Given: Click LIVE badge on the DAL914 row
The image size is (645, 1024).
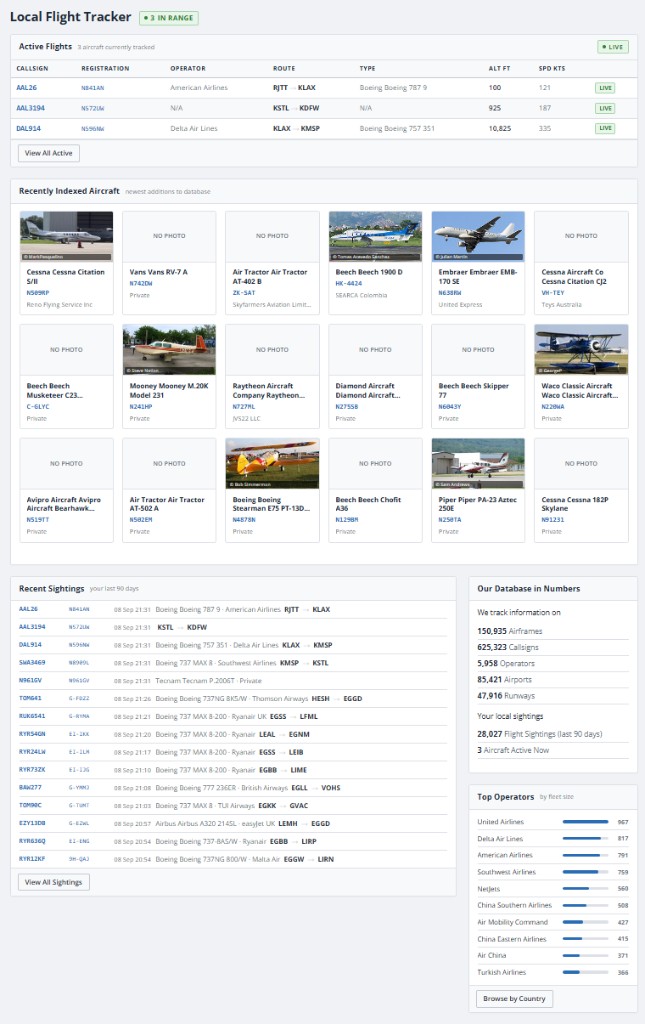Looking at the screenshot, I should coord(605,129).
